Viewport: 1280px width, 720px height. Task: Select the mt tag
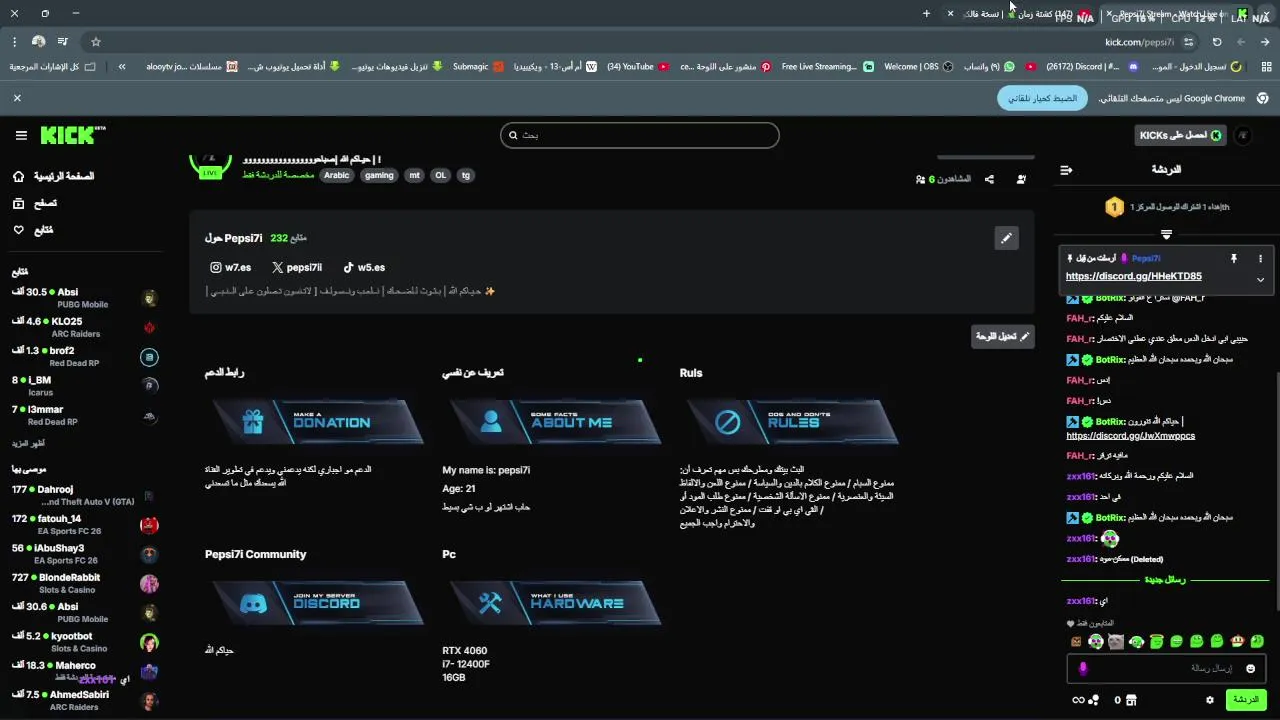(414, 175)
